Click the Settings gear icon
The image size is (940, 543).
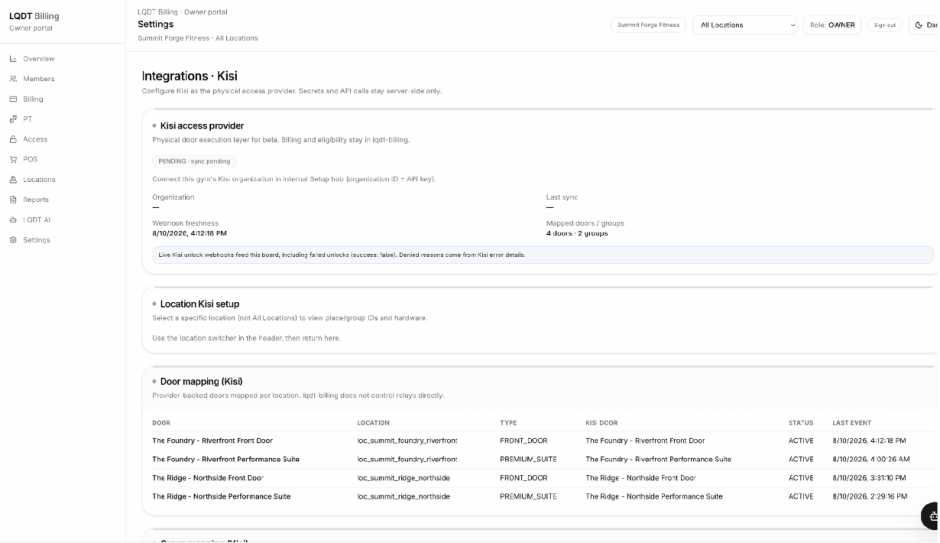tap(13, 240)
